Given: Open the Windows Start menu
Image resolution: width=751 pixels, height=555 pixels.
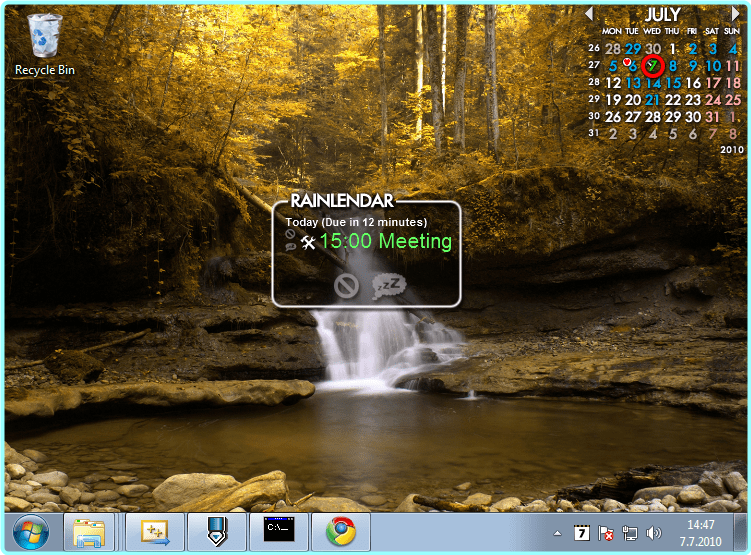Looking at the screenshot, I should tap(29, 531).
